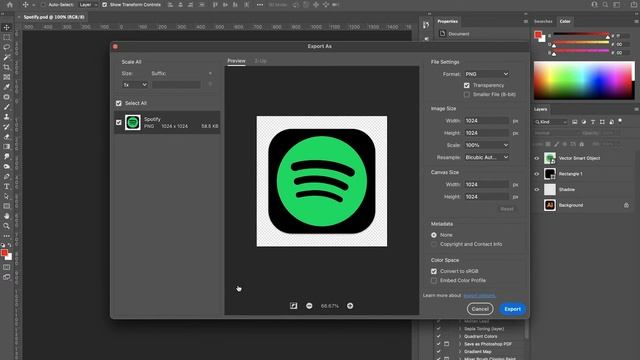Select the Zoom tool in the toolbar
This screenshot has height=360, width=640.
pos(7,226)
